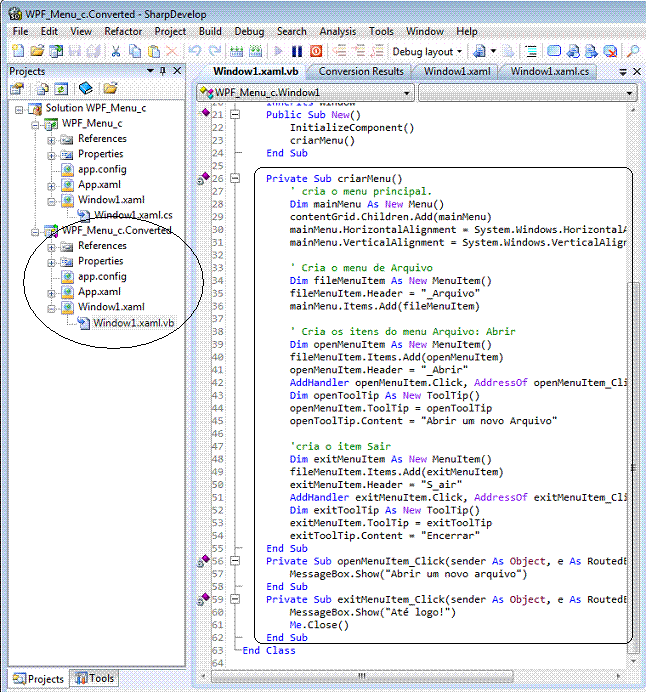The height and width of the screenshot is (692, 646).
Task: Switch to the Tools bottom tab
Action: coord(94,678)
